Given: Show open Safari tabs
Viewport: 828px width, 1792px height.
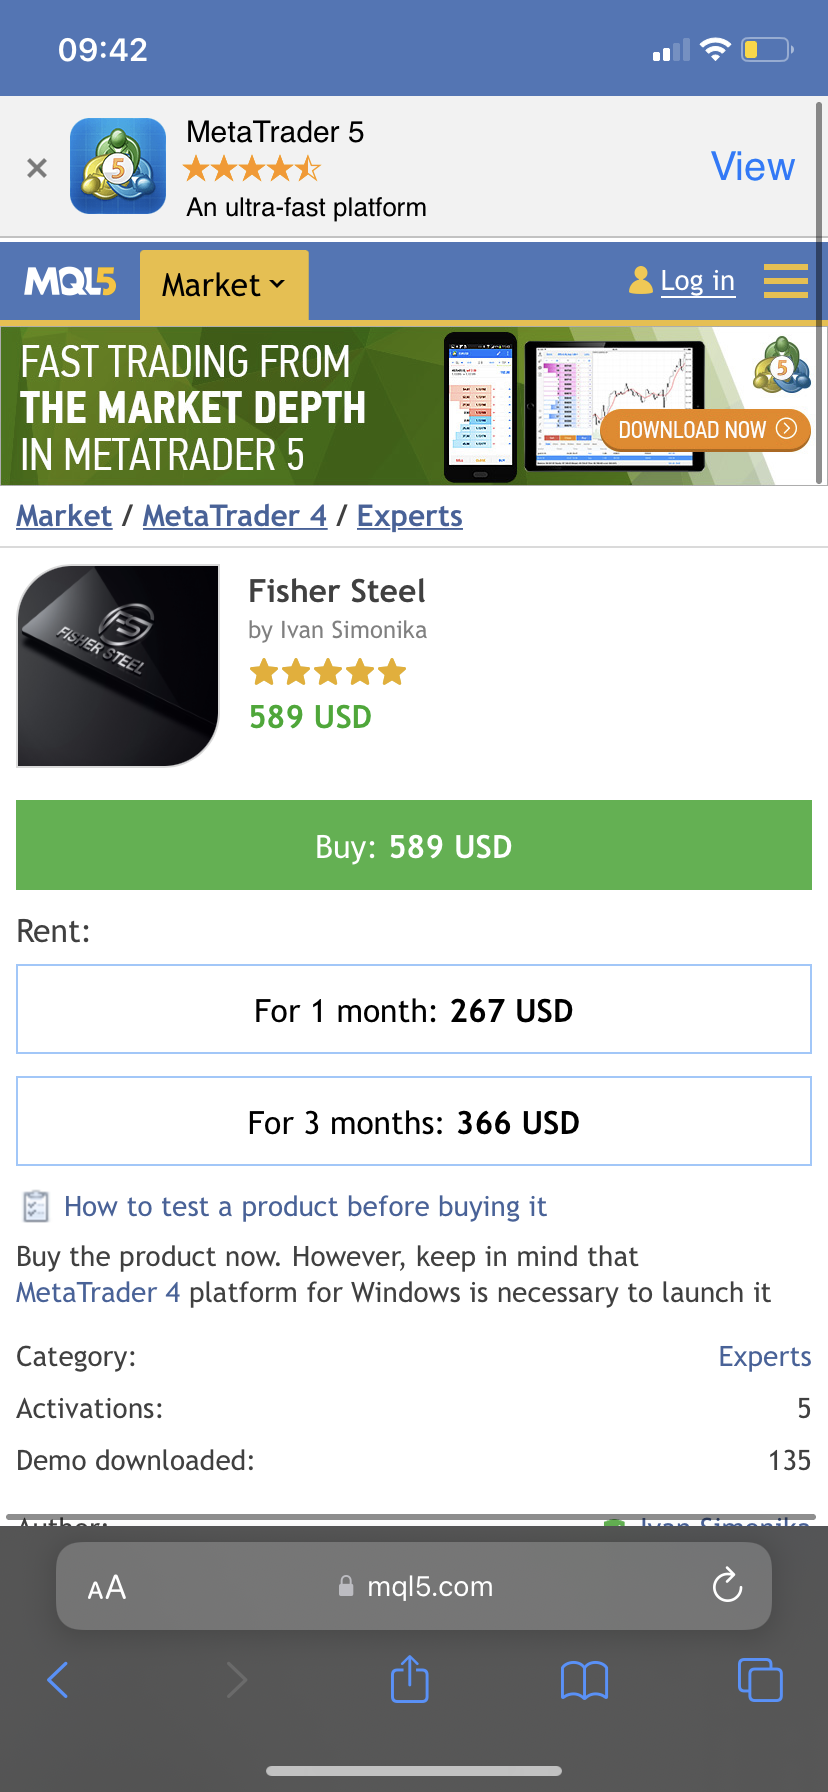Looking at the screenshot, I should click(759, 1679).
